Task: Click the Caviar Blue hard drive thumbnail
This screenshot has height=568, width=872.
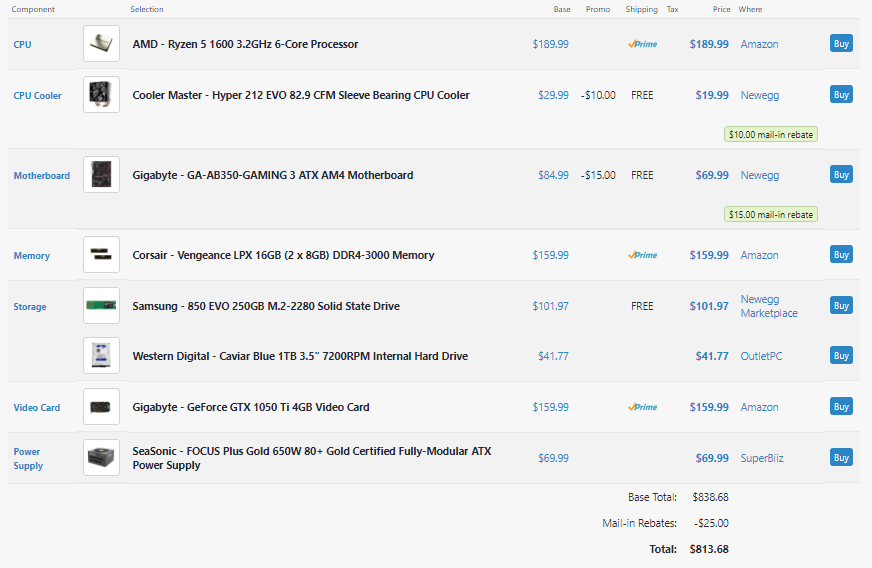Action: (x=101, y=355)
